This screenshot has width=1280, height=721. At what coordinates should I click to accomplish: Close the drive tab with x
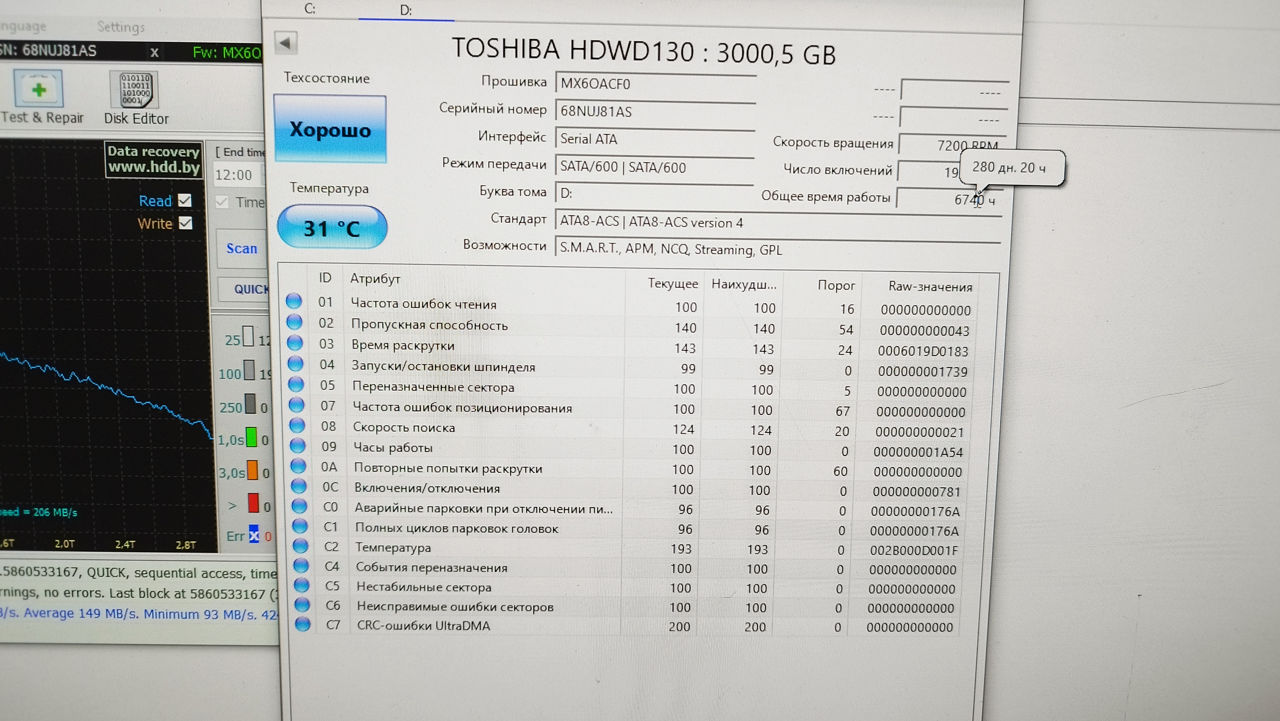[x=154, y=52]
